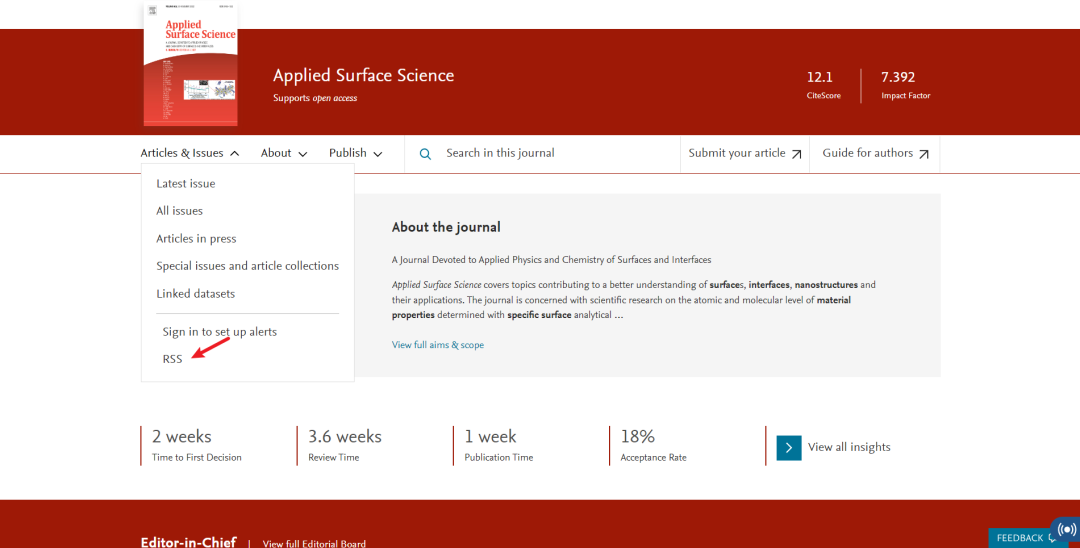Open Articles in press

(x=196, y=238)
